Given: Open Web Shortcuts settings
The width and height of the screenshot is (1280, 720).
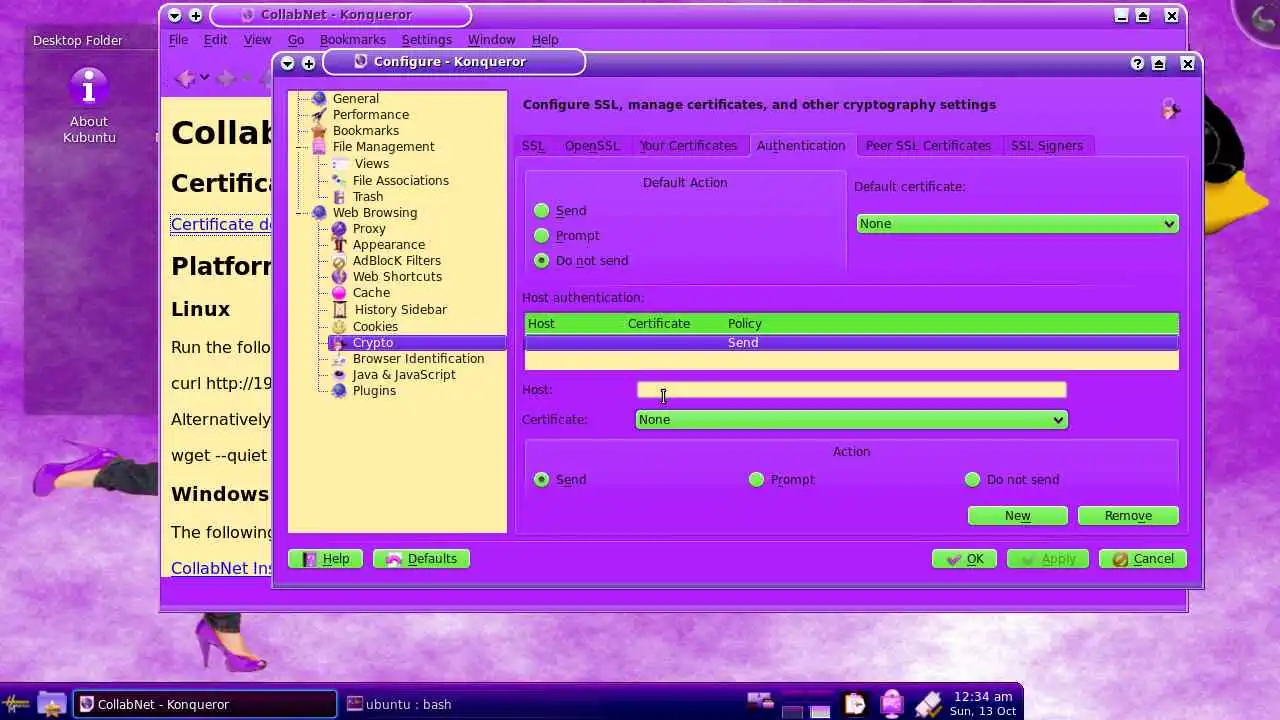Looking at the screenshot, I should point(397,276).
